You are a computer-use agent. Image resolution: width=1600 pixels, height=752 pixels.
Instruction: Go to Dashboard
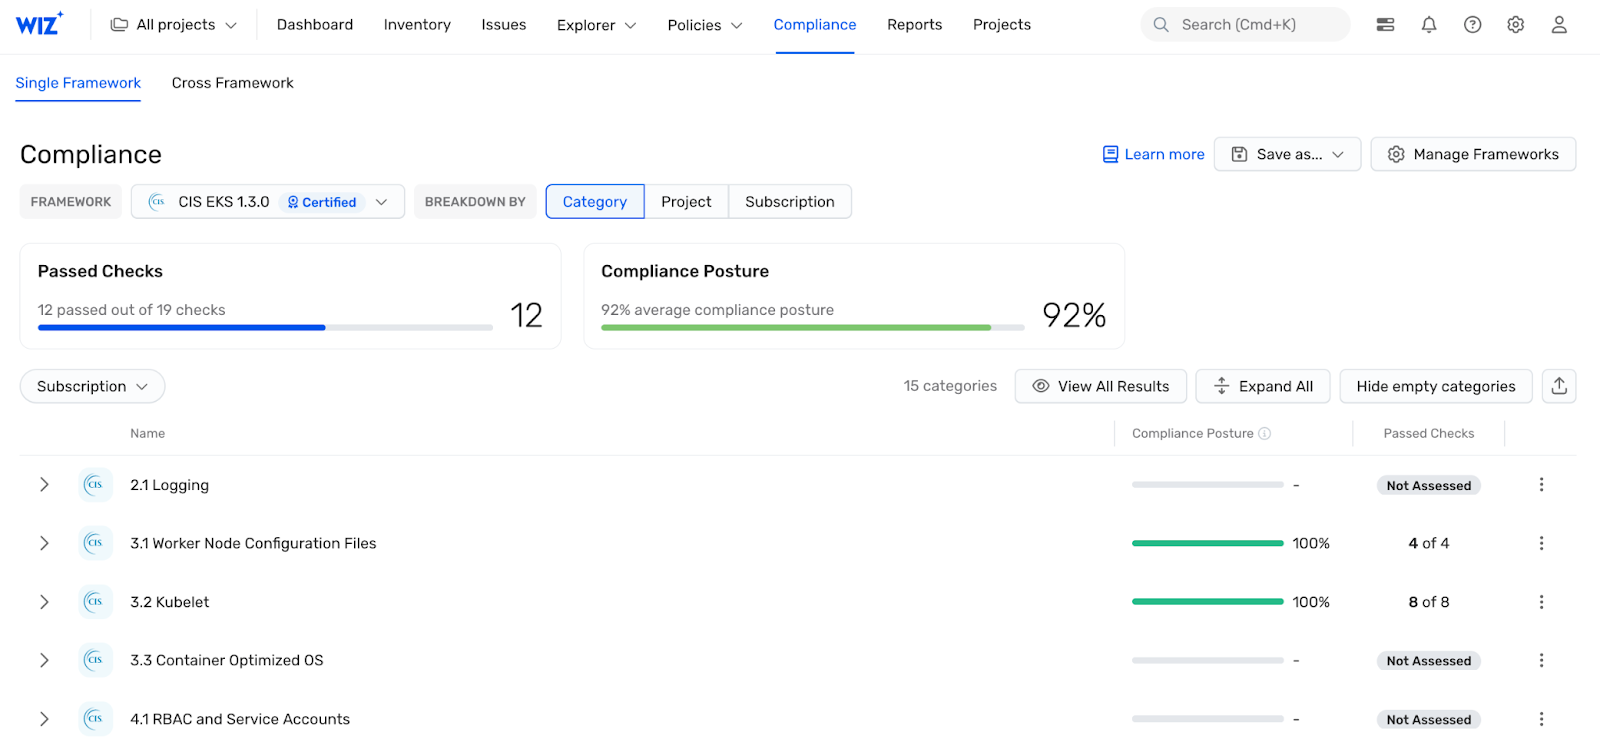(x=315, y=25)
